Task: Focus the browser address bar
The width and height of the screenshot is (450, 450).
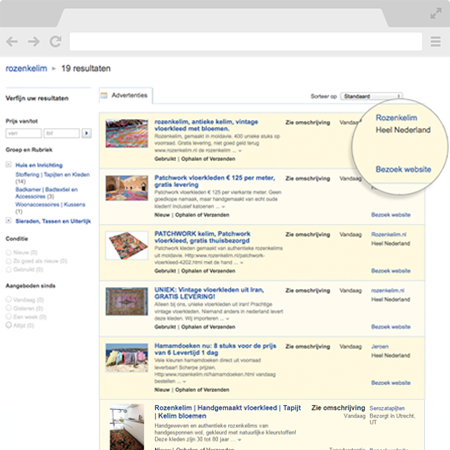Action: click(246, 42)
